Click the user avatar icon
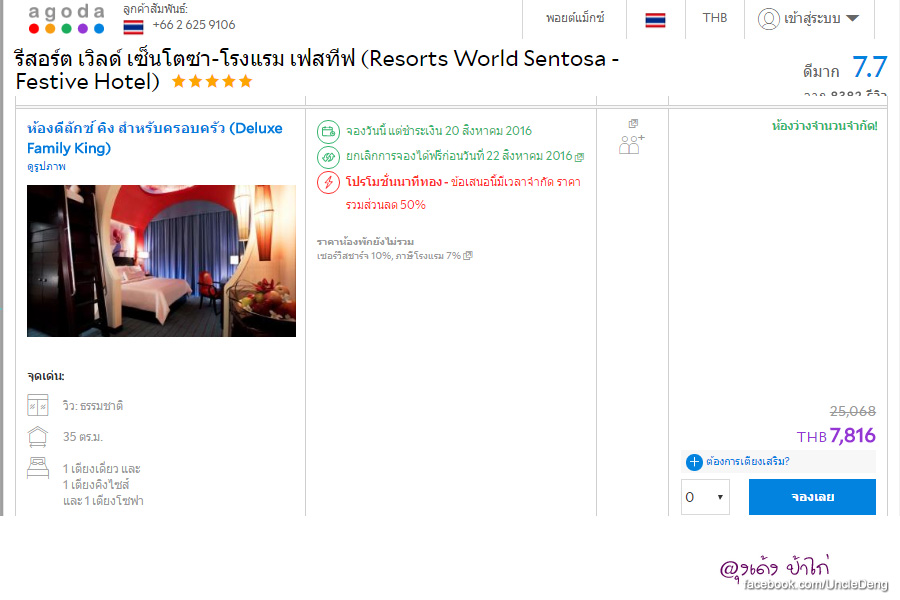The height and width of the screenshot is (600, 900). tap(768, 18)
